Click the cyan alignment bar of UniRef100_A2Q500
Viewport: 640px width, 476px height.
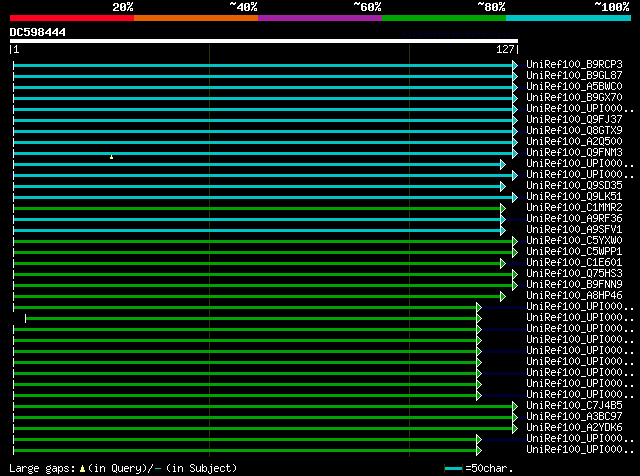pos(263,142)
